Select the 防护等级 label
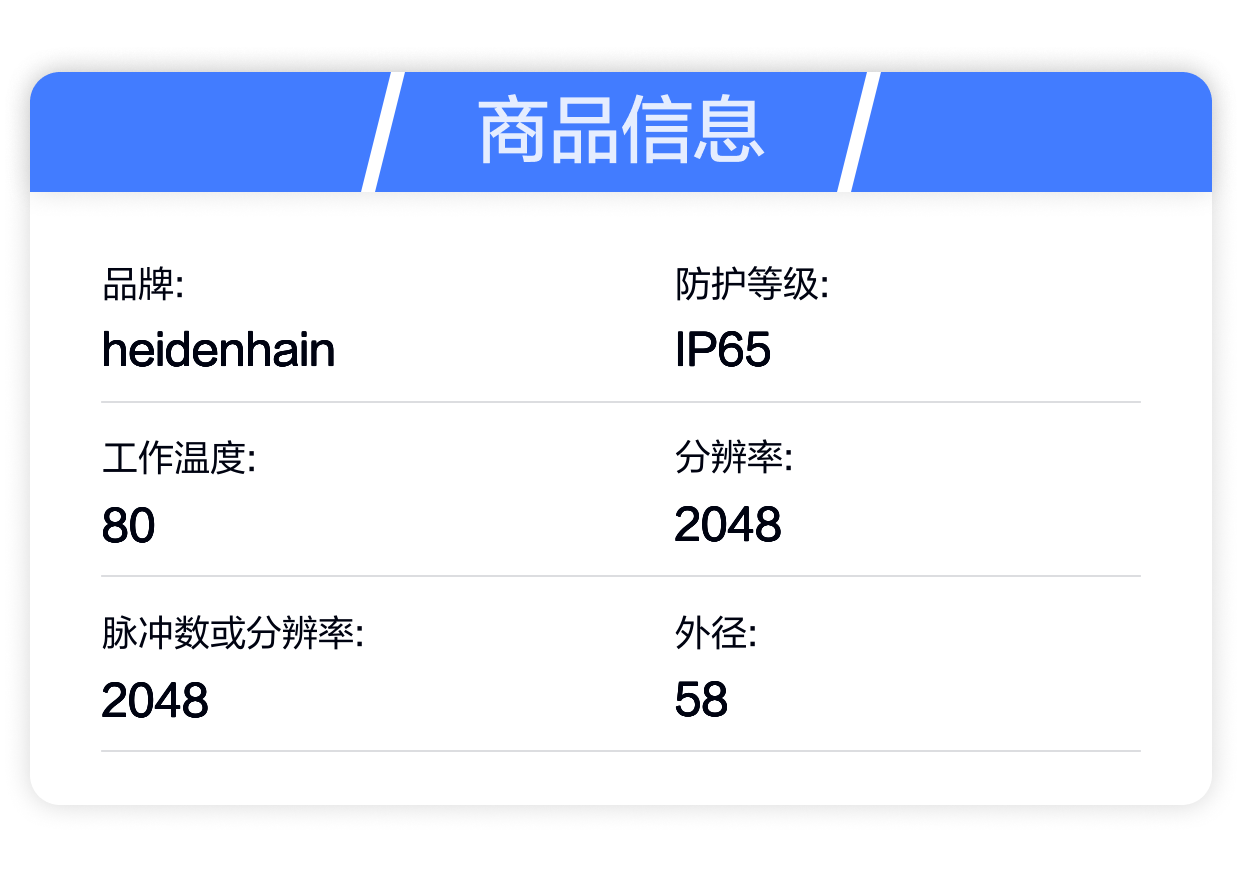The width and height of the screenshot is (1242, 877). click(752, 285)
